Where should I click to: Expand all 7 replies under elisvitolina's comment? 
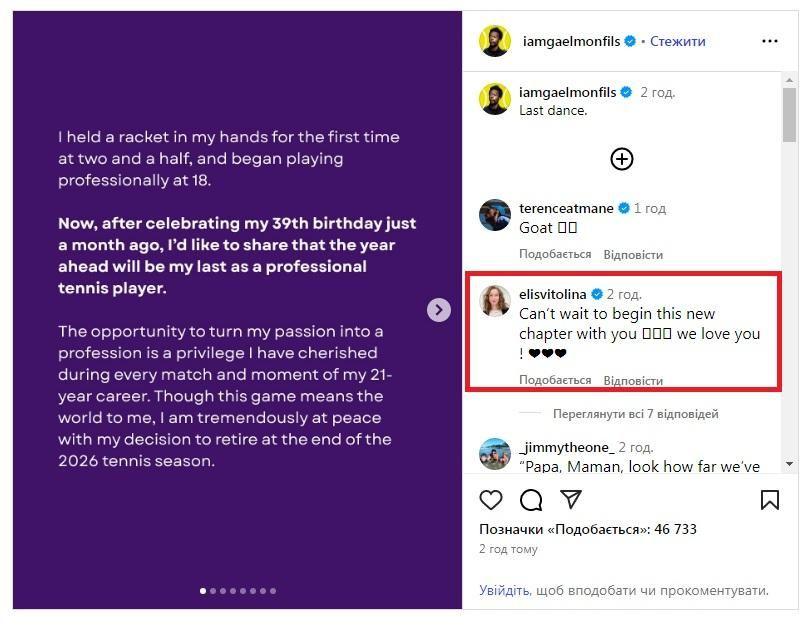pos(635,414)
